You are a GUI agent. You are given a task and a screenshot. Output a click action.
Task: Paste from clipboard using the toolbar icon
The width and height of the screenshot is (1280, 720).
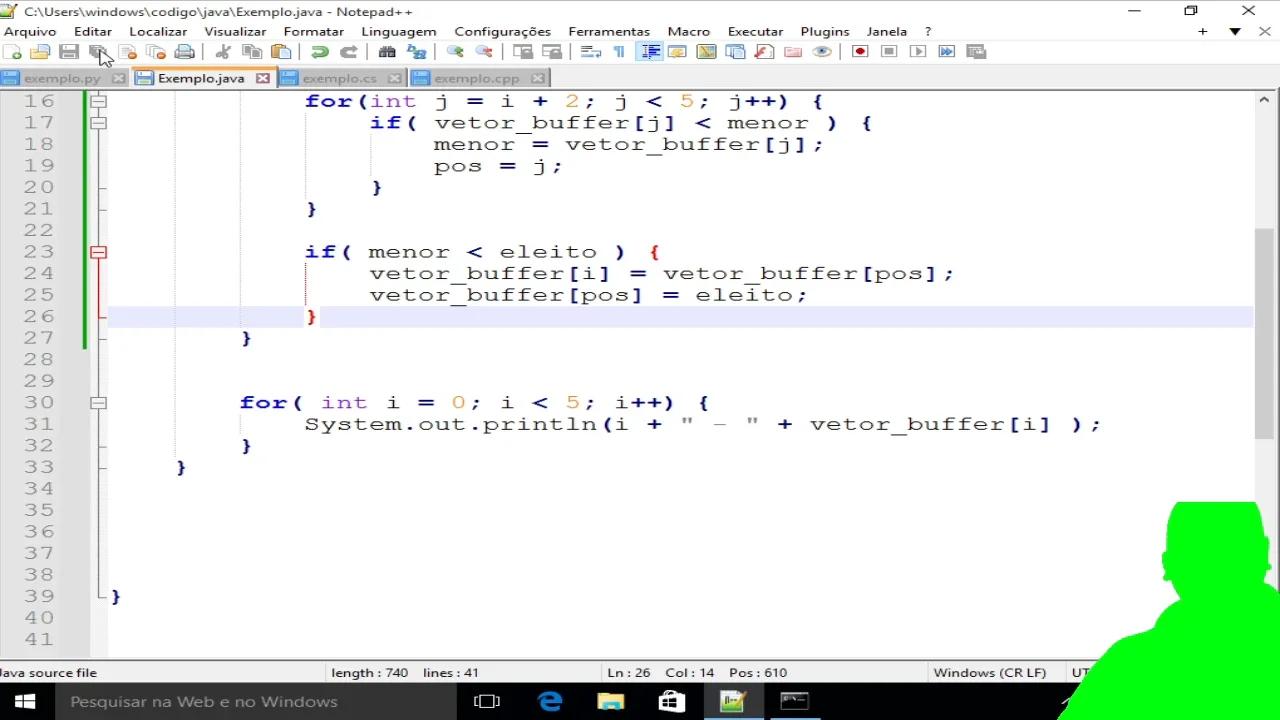tap(283, 51)
